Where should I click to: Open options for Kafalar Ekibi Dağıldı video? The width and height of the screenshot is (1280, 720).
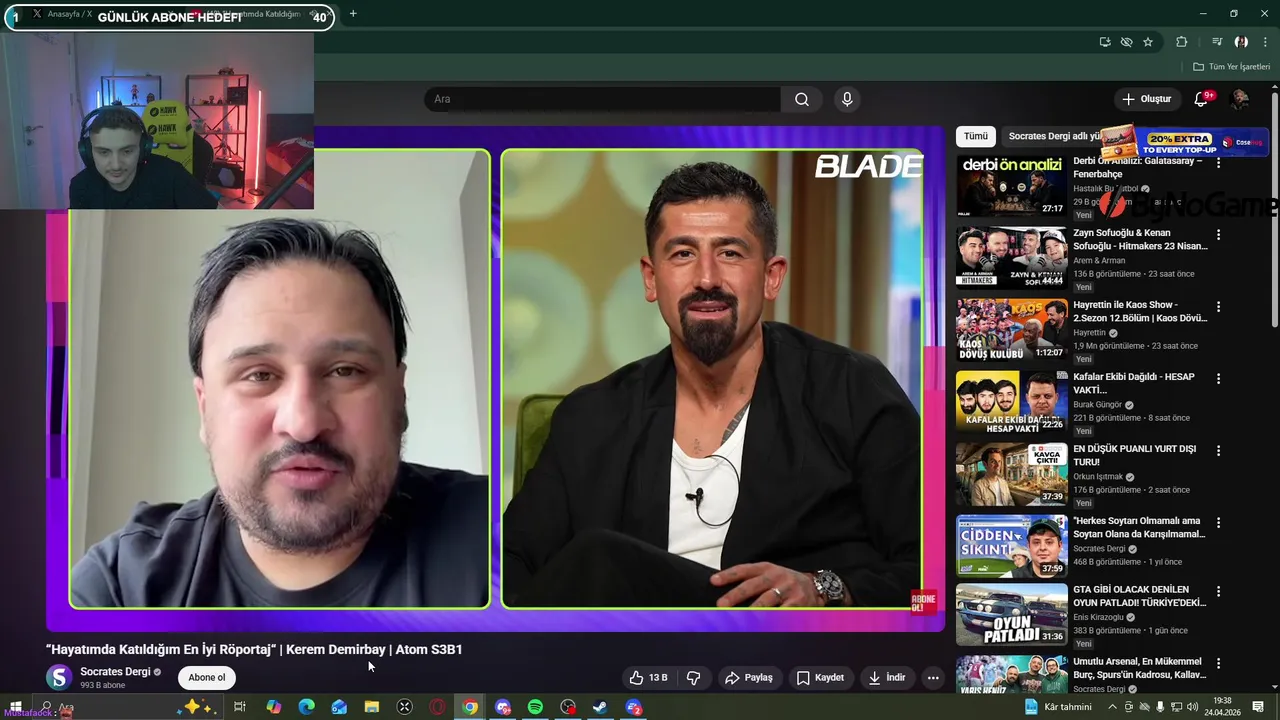point(1218,379)
